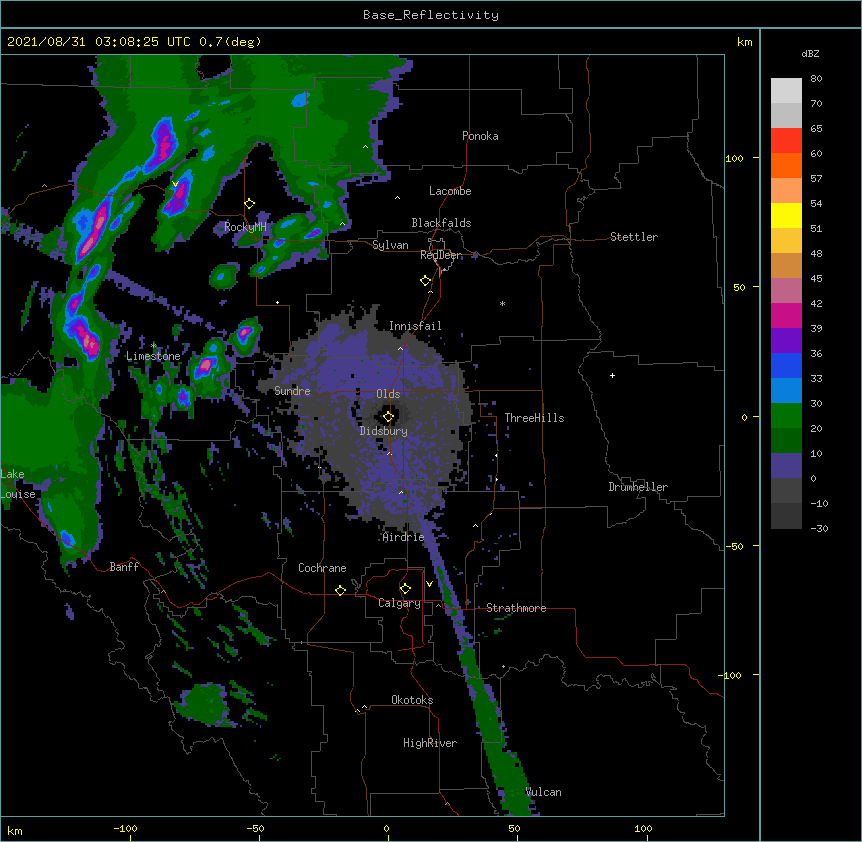Choose the purple 36-39 dBZ legend swatch
862x842 pixels.
(786, 341)
